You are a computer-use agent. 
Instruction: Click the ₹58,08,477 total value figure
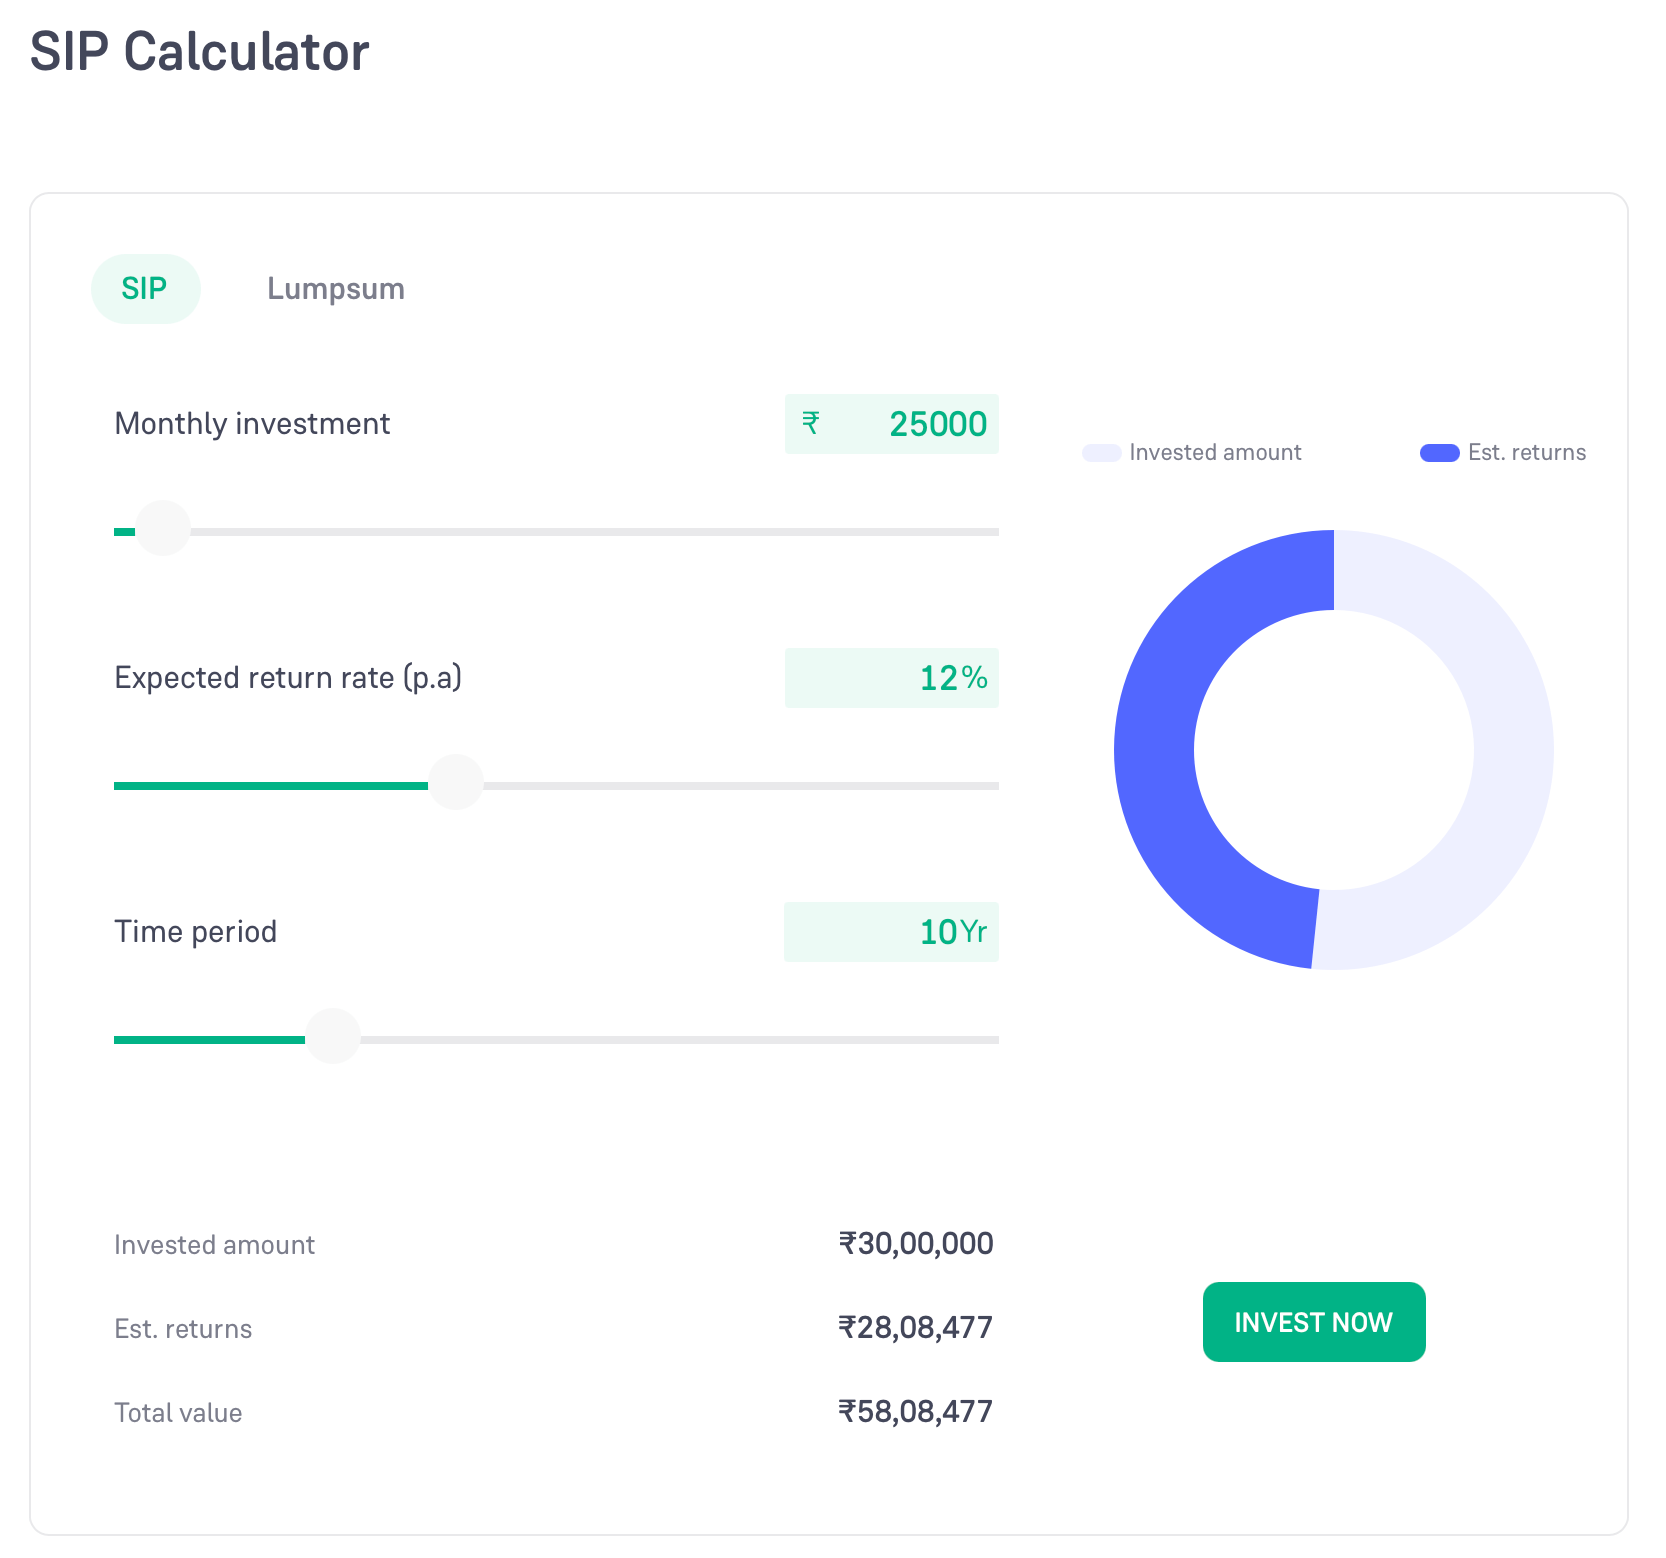[915, 1412]
